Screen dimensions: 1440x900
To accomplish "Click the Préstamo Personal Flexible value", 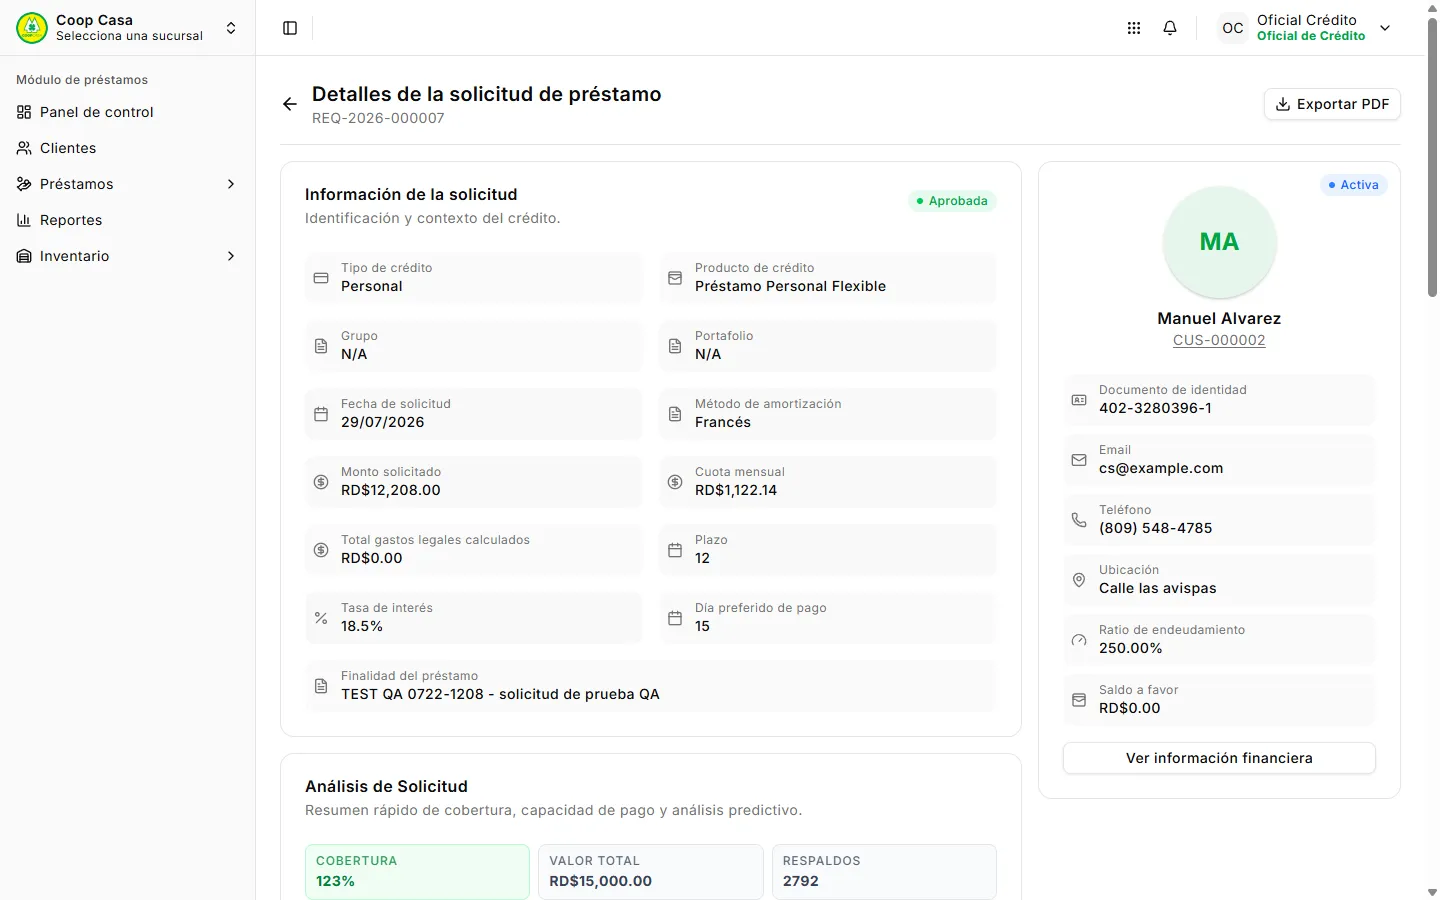I will tap(791, 286).
